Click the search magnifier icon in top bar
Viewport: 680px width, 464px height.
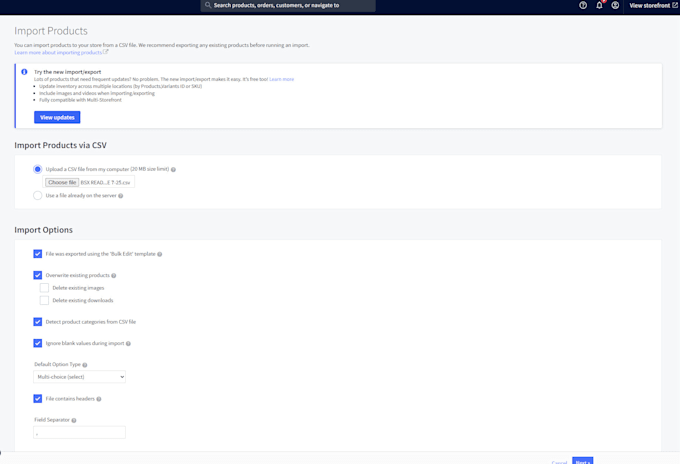pos(208,5)
